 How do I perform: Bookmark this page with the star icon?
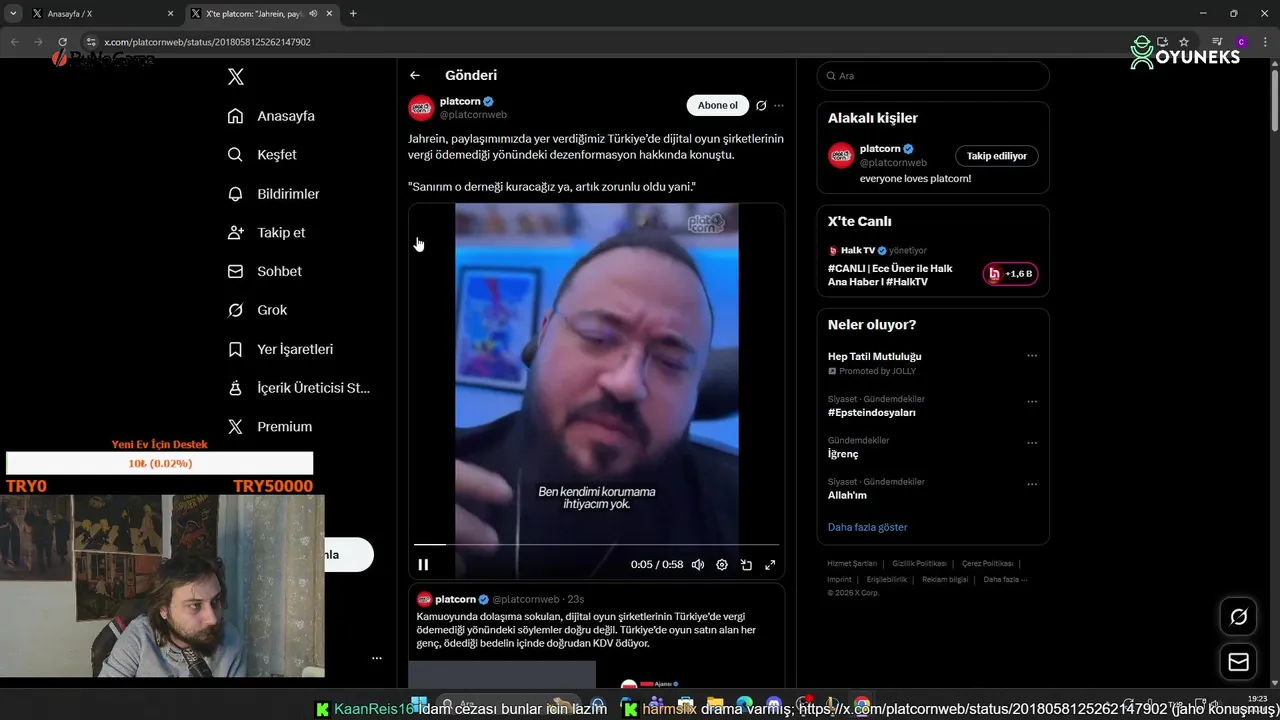point(1184,42)
